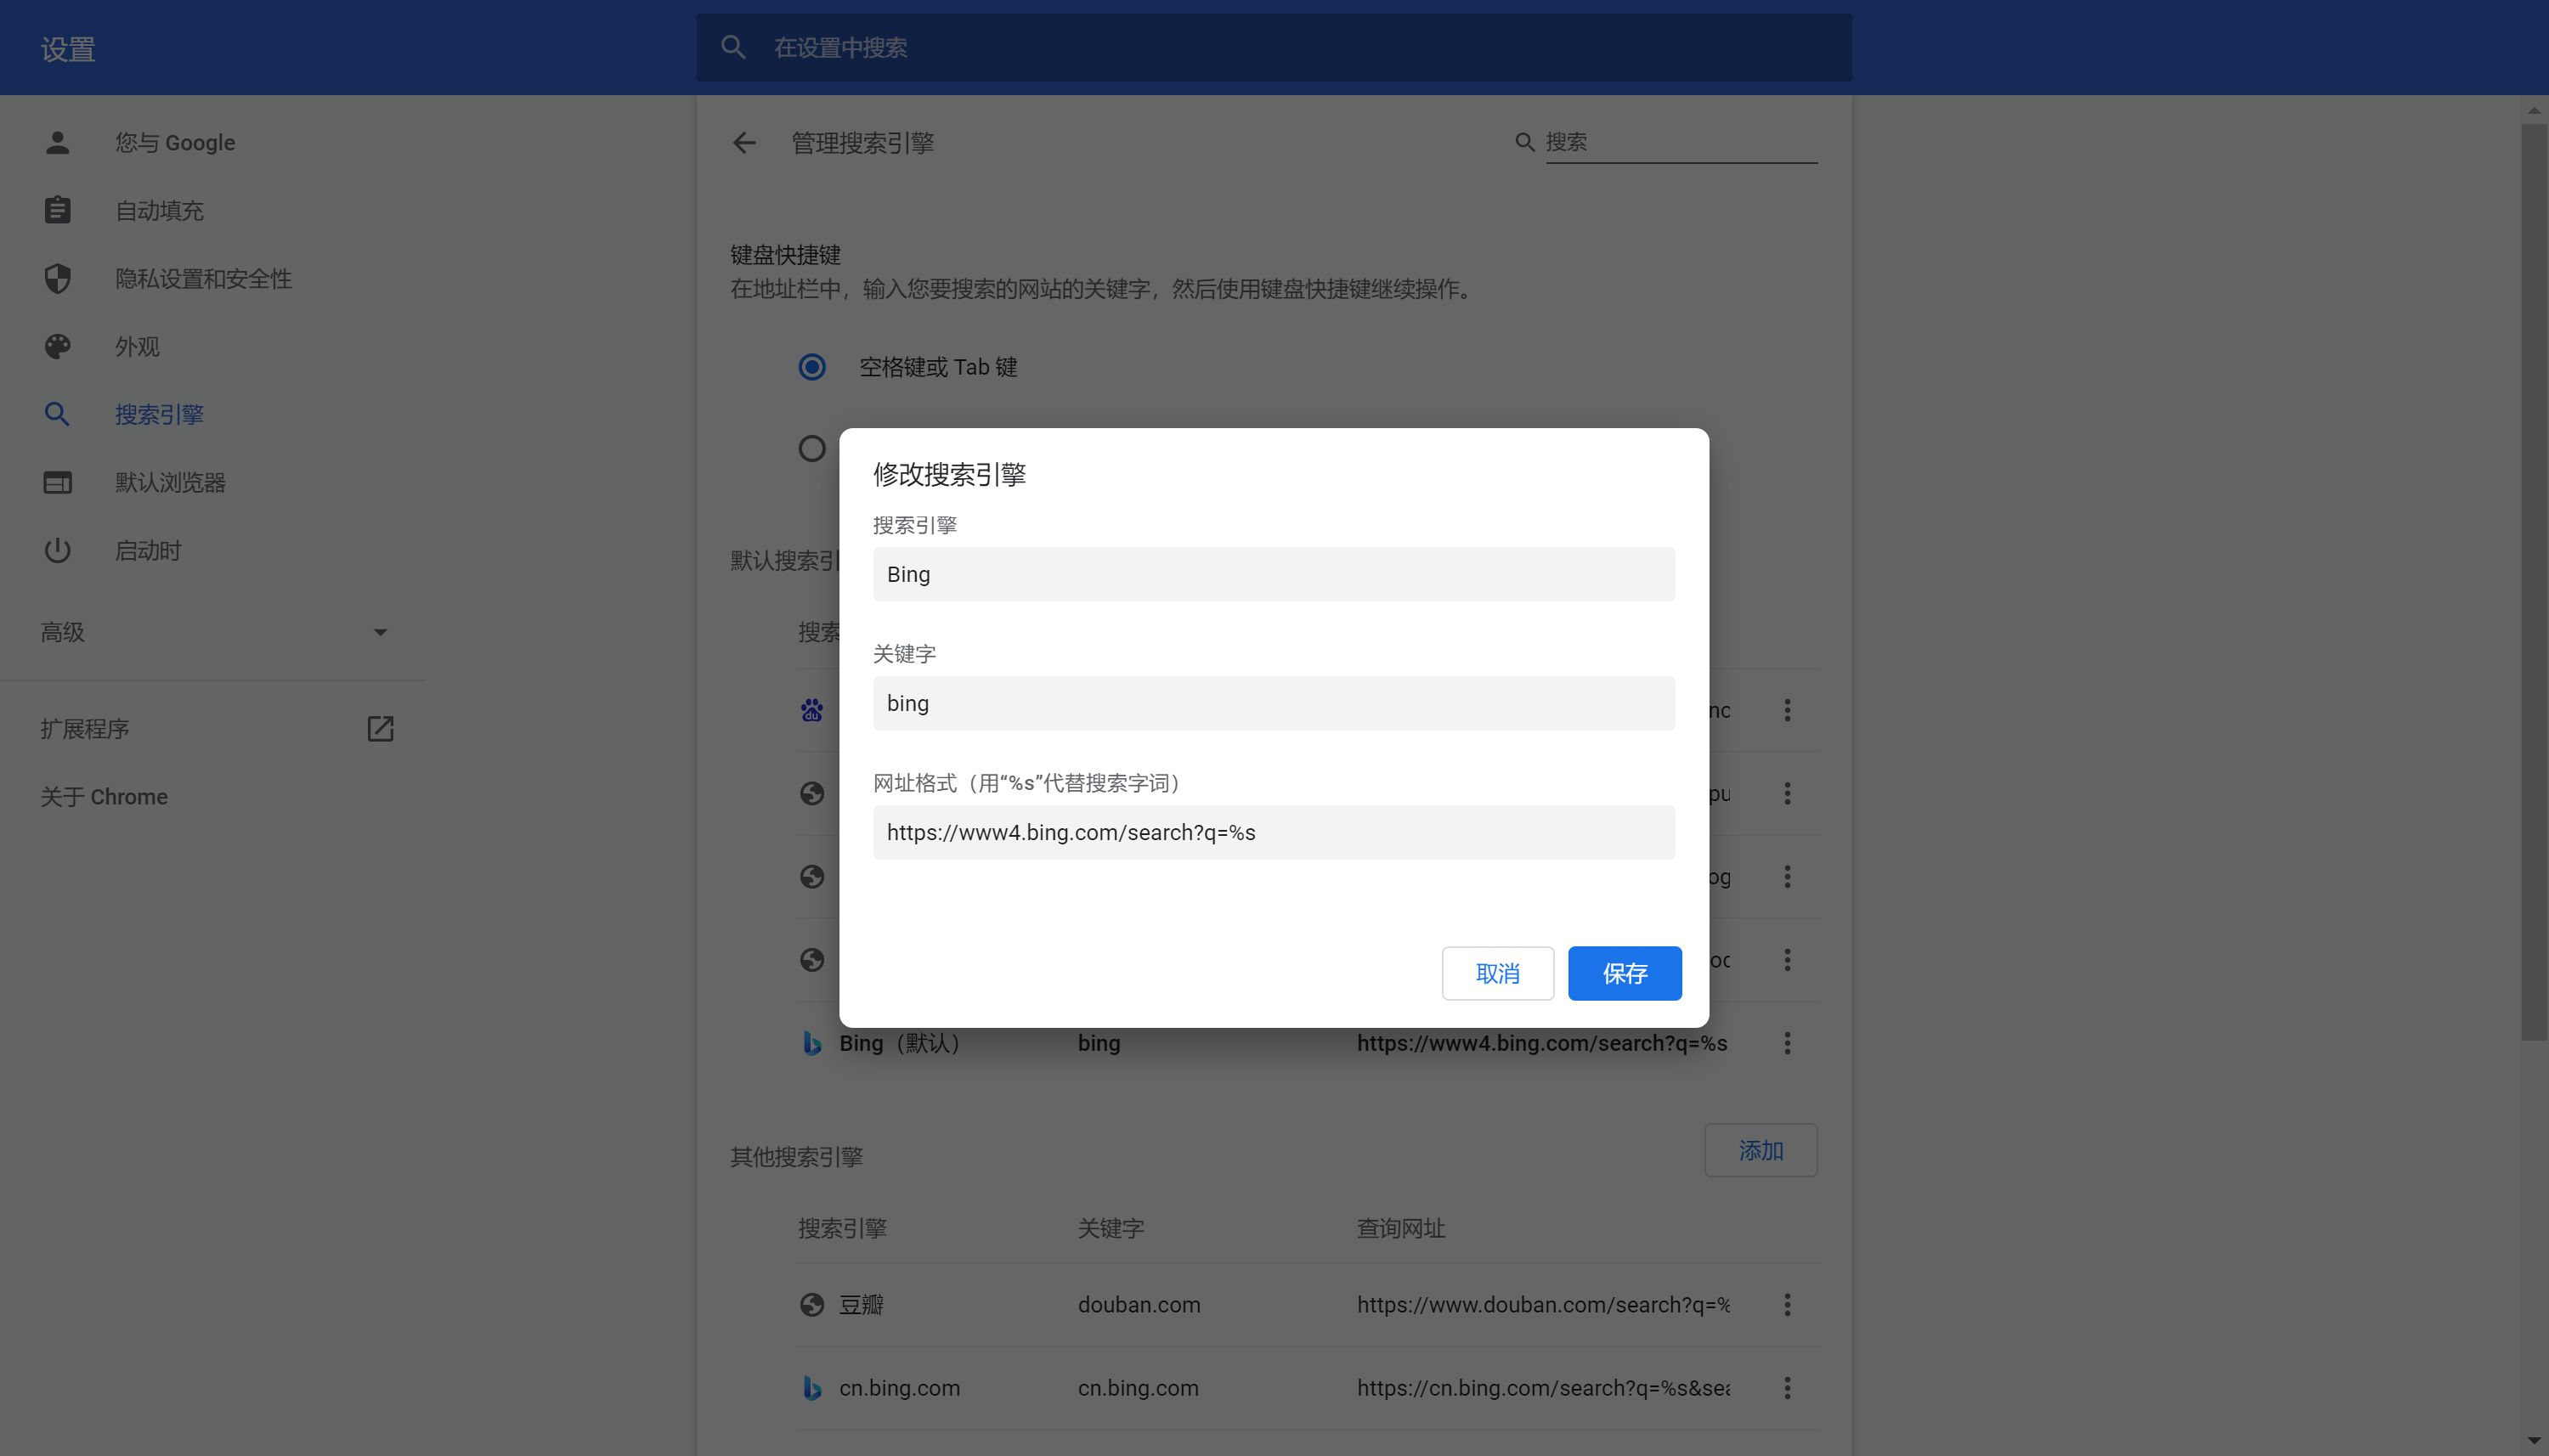Click the https://www4.bing.com/search URL in default list
The width and height of the screenshot is (2549, 1456).
[x=1542, y=1043]
